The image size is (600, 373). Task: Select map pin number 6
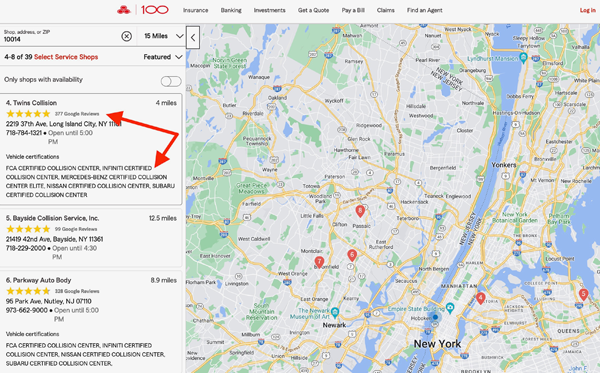click(352, 255)
